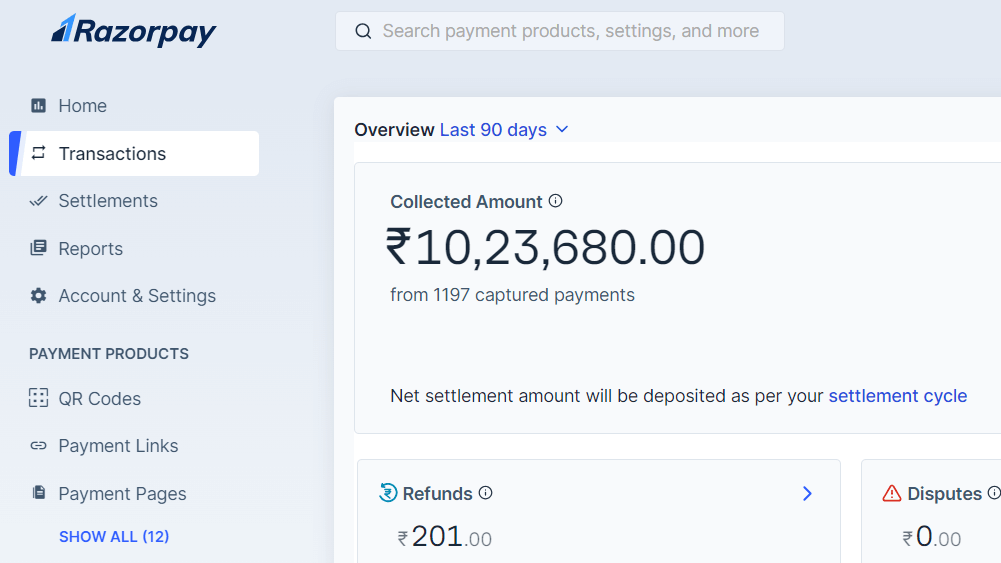Viewport: 1001px width, 563px height.
Task: Click SHOW ALL (12) link
Action: click(114, 537)
